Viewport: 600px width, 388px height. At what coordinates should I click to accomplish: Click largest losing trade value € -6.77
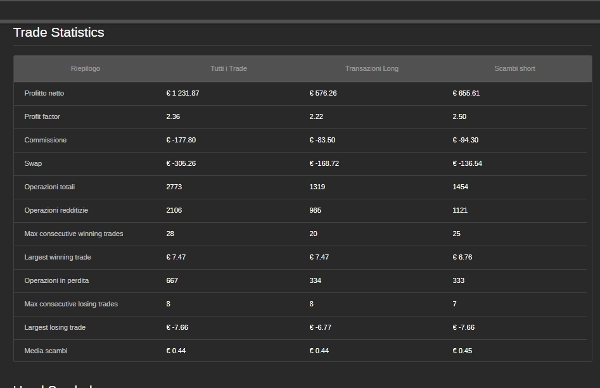coord(320,328)
